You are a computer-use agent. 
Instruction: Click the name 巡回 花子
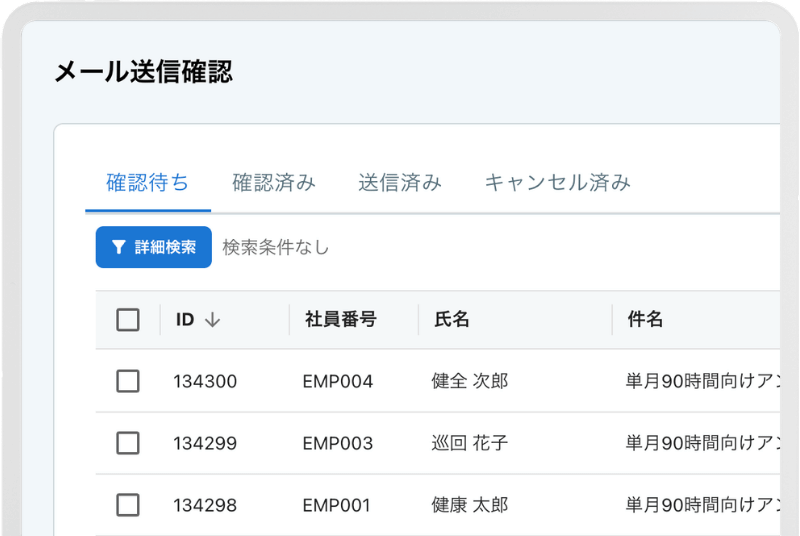(x=470, y=443)
